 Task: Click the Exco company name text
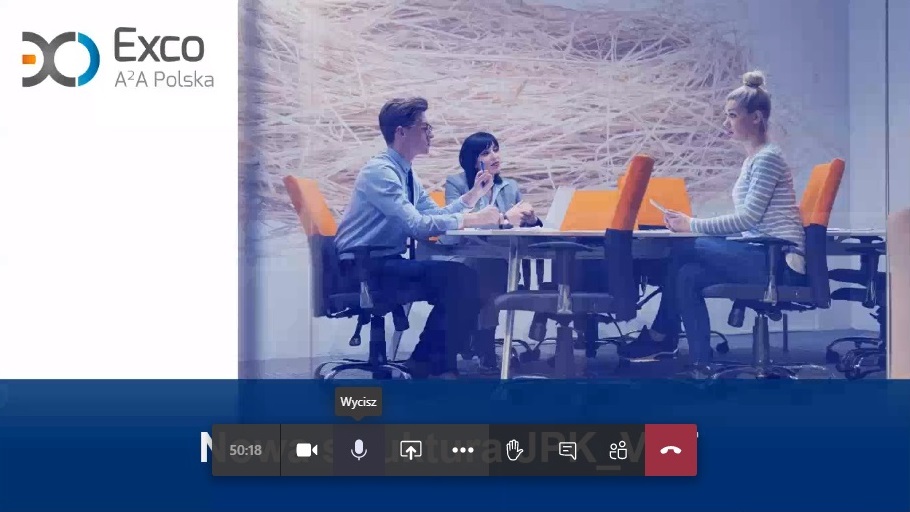pos(159,46)
